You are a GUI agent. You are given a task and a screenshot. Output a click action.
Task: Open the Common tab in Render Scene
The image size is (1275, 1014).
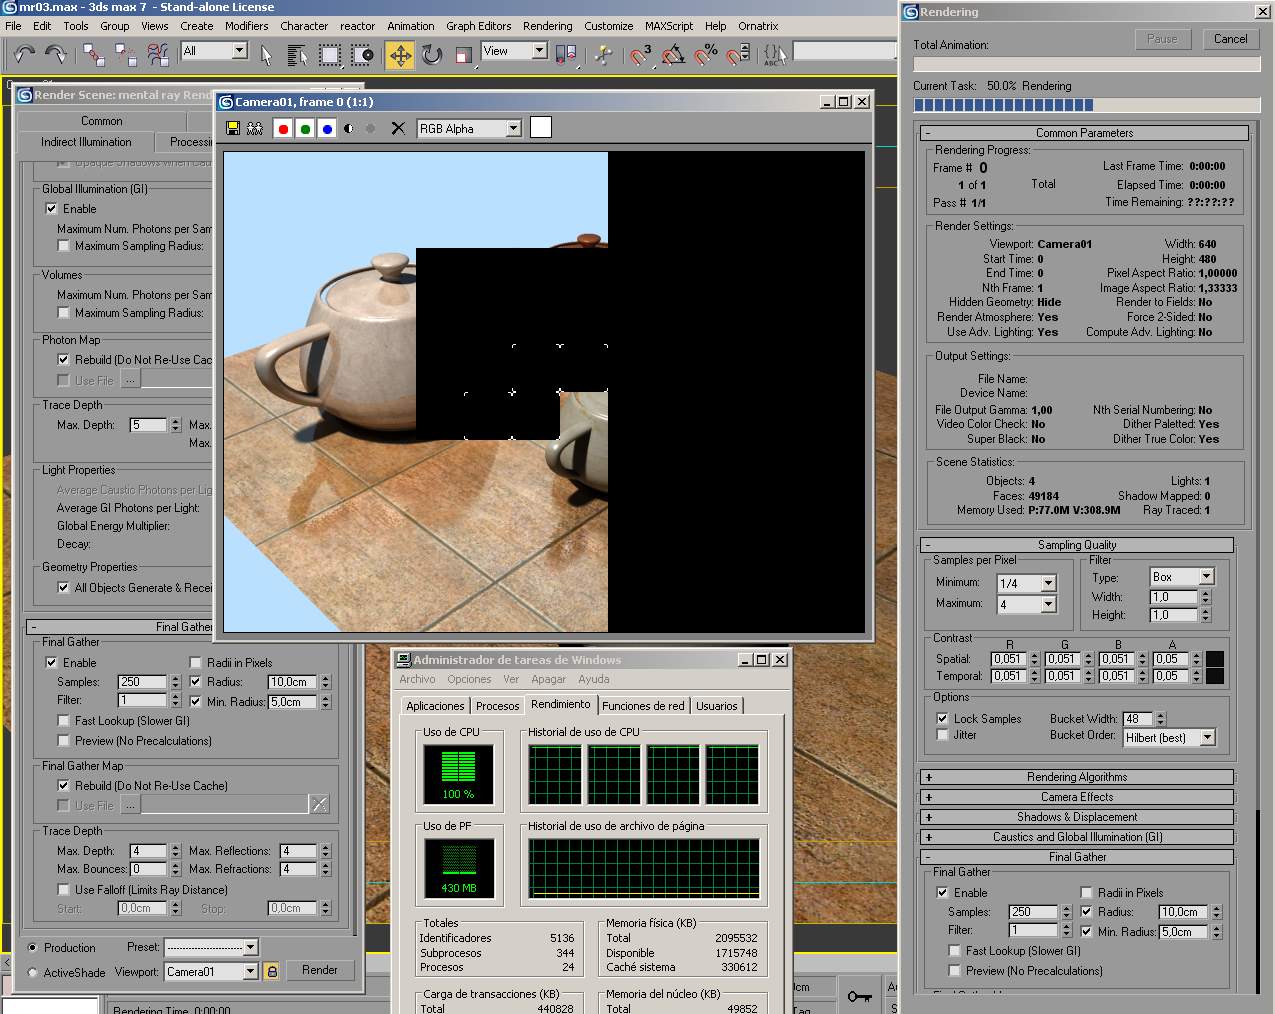(x=101, y=121)
